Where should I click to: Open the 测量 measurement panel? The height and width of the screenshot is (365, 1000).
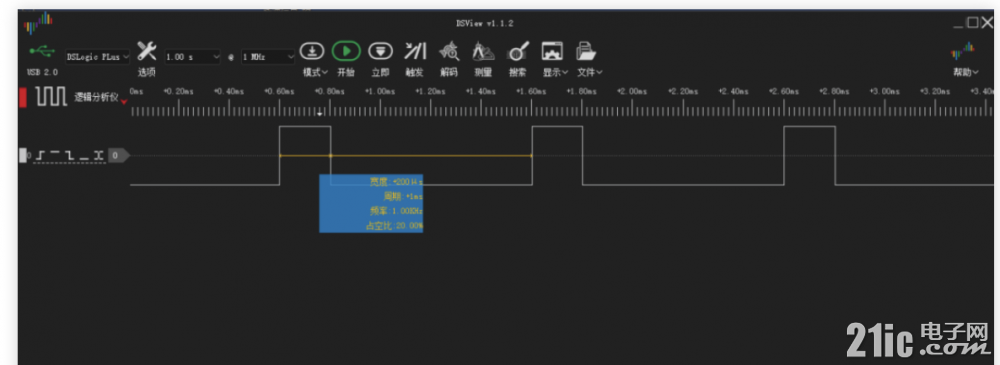click(483, 51)
